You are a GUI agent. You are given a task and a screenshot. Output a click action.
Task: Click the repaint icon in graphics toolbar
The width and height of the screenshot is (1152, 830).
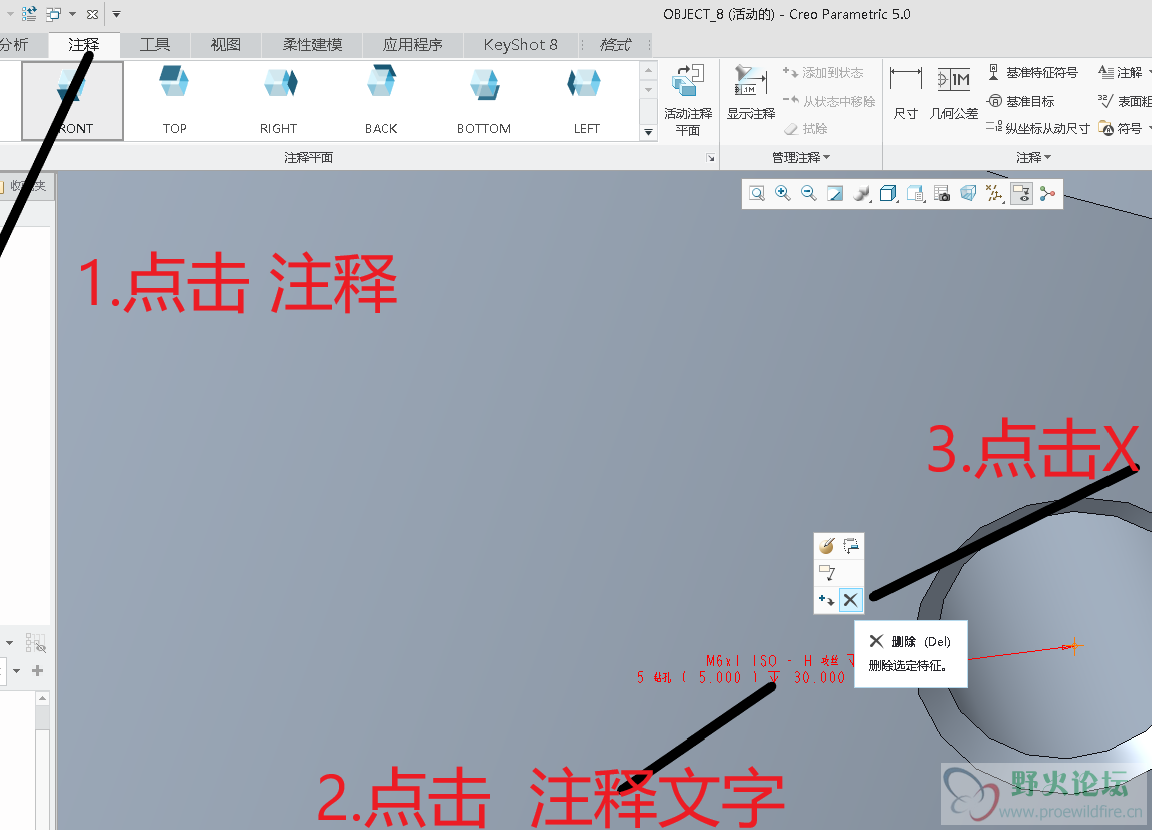[835, 193]
